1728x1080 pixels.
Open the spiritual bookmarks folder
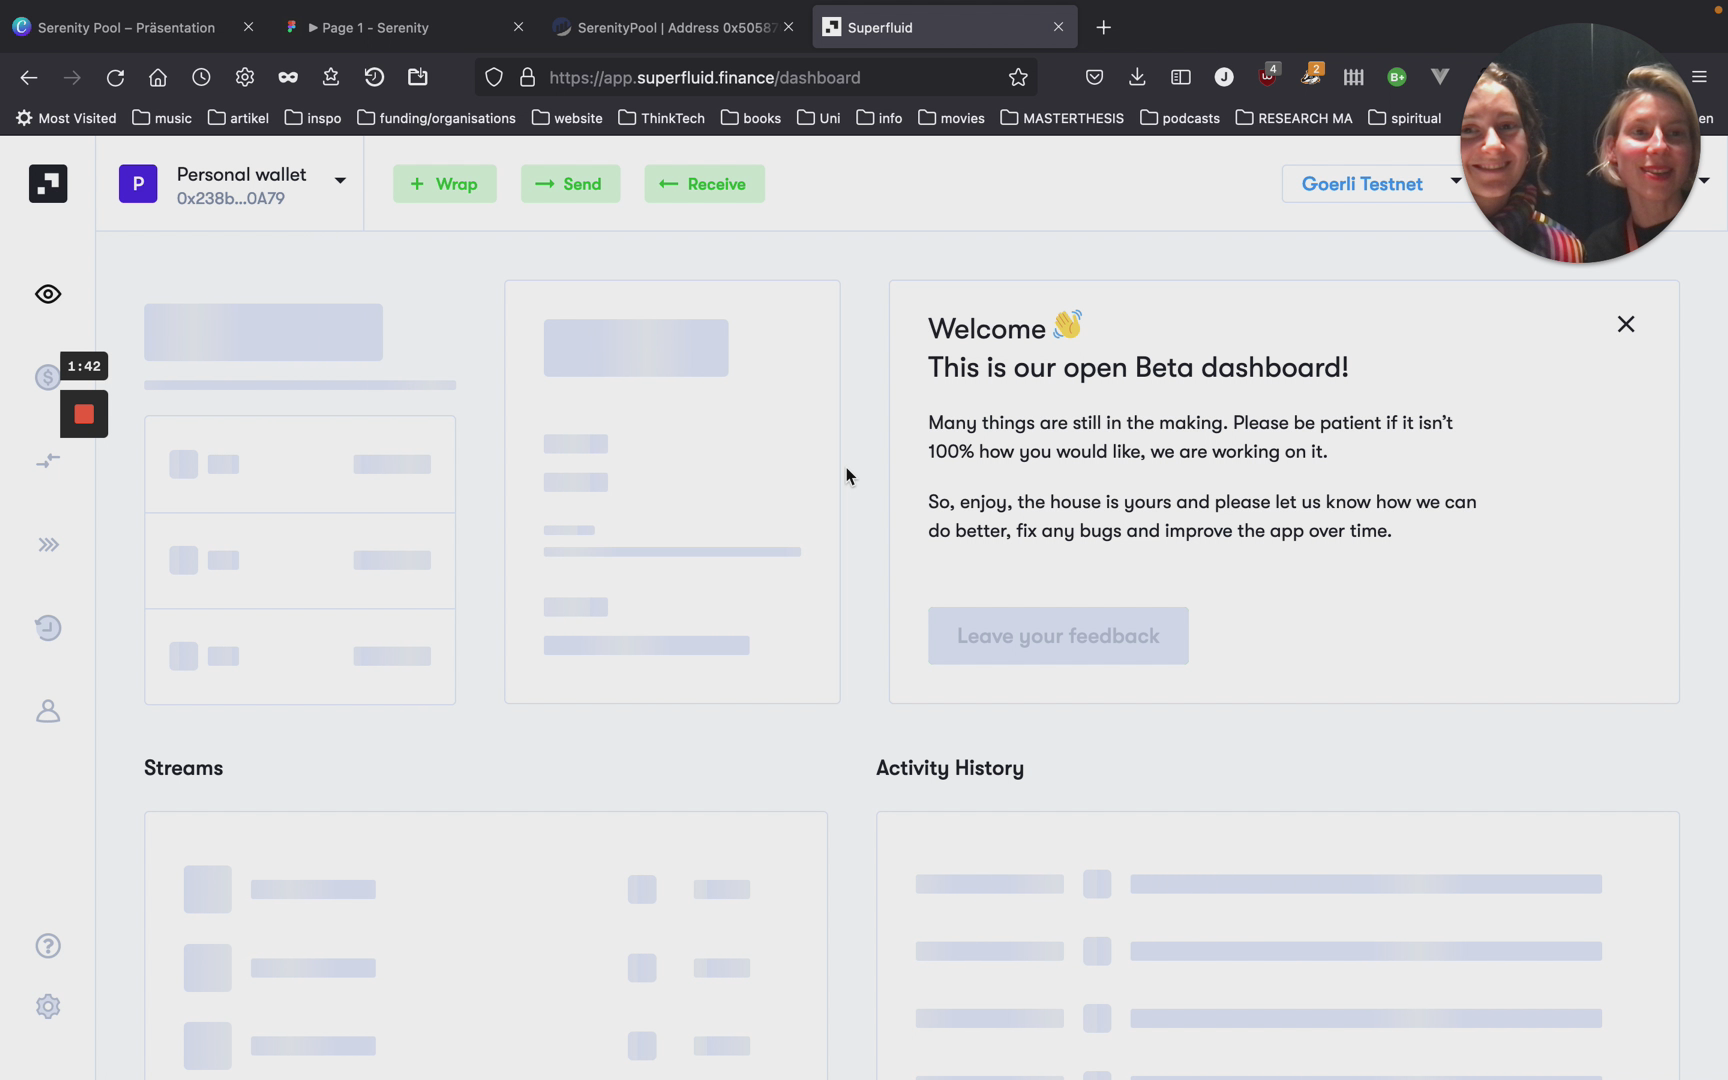point(1405,118)
